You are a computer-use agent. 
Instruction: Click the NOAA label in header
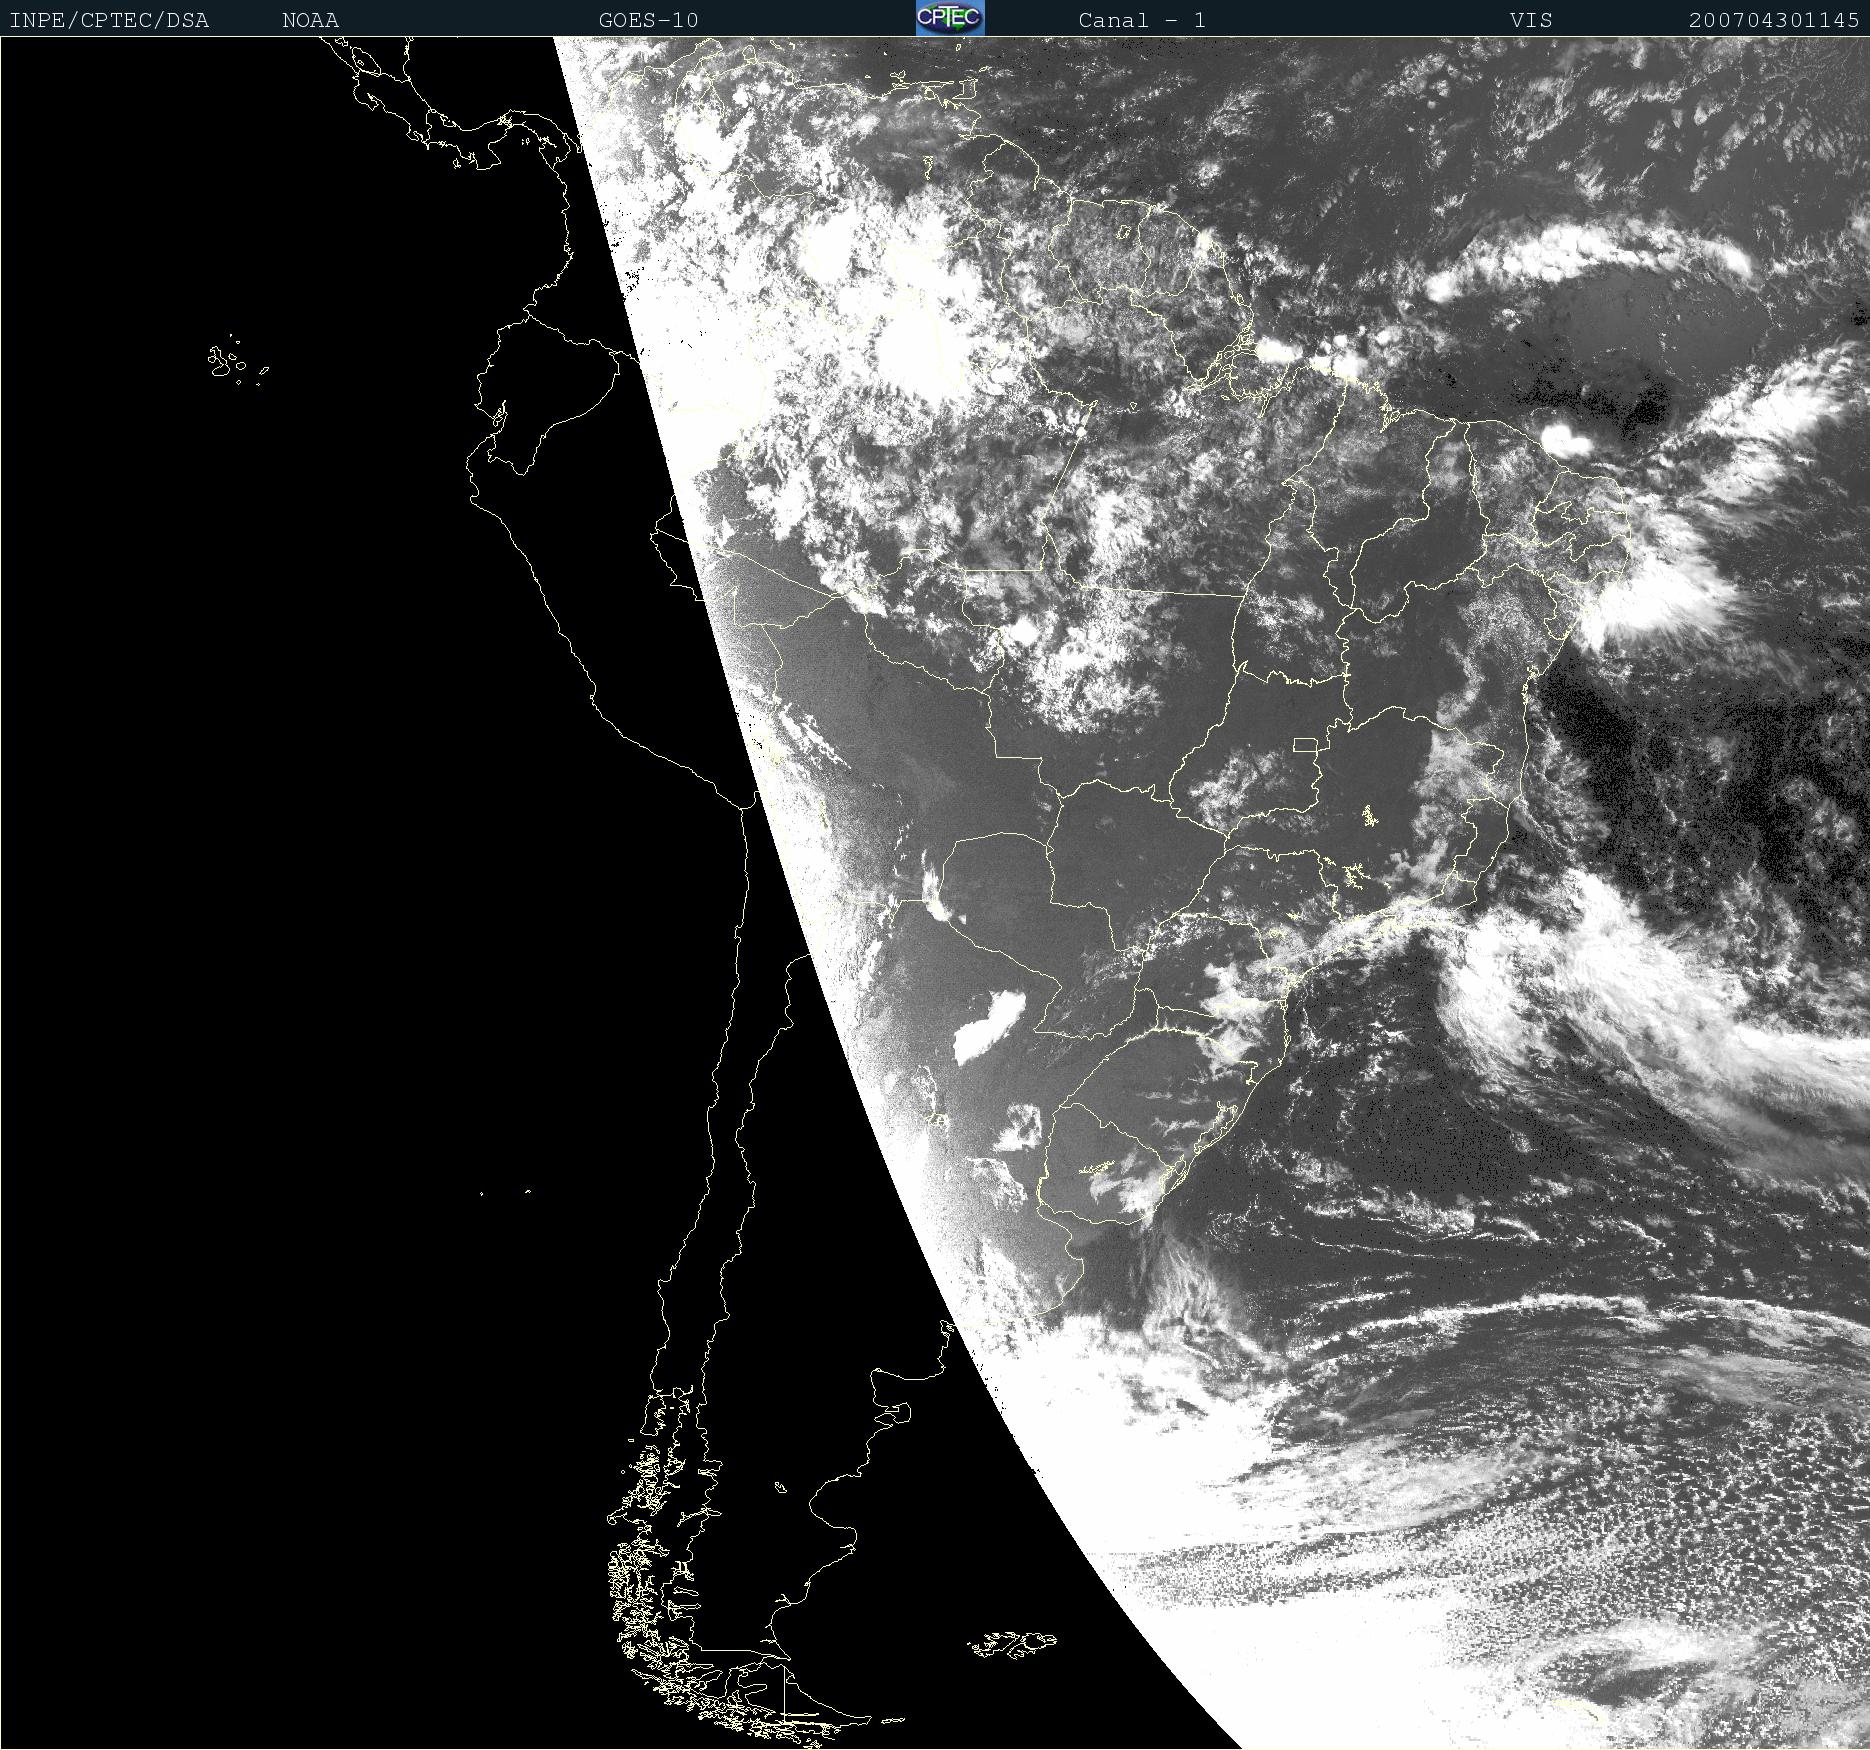(x=311, y=20)
